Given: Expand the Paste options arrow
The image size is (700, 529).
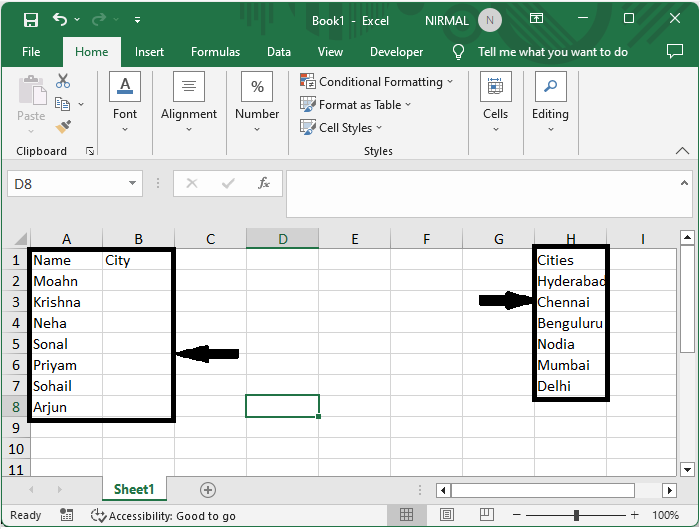Looking at the screenshot, I should click(x=31, y=131).
